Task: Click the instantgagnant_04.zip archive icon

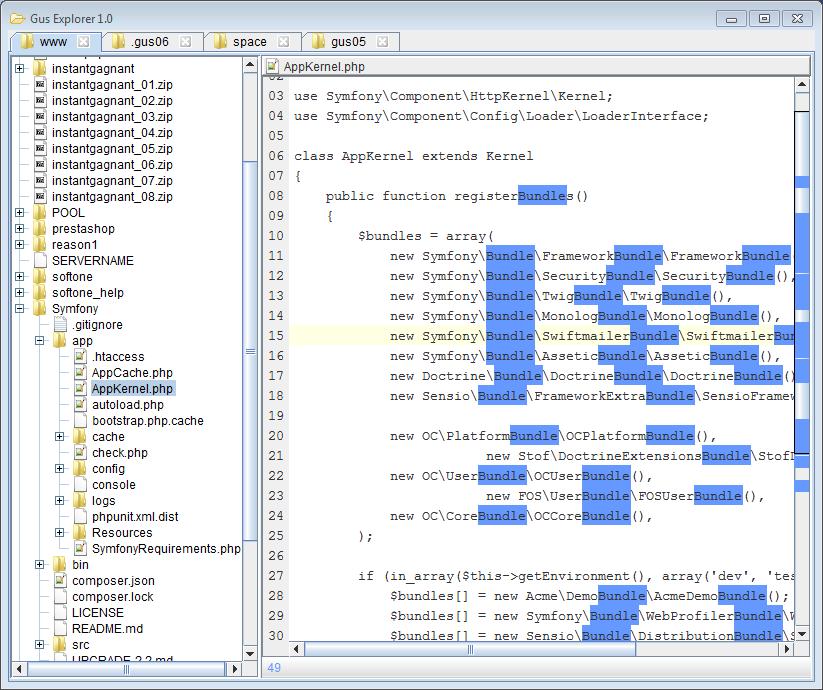Action: click(x=40, y=133)
